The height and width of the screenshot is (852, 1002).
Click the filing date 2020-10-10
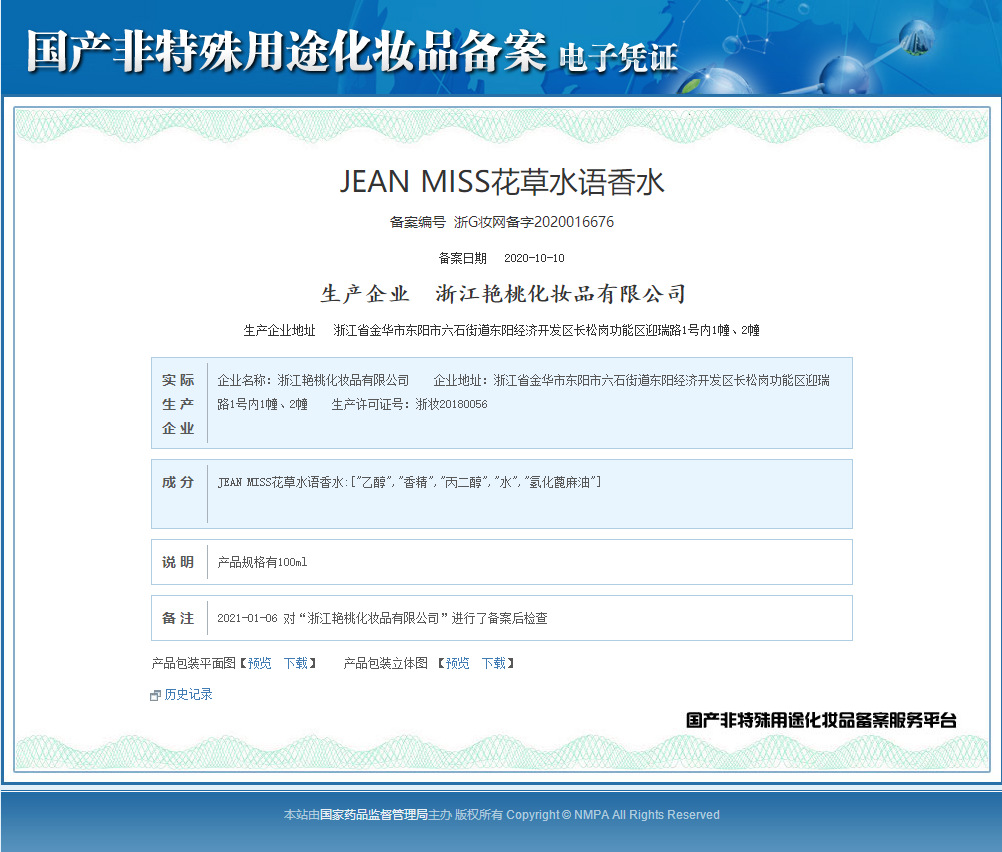click(534, 258)
